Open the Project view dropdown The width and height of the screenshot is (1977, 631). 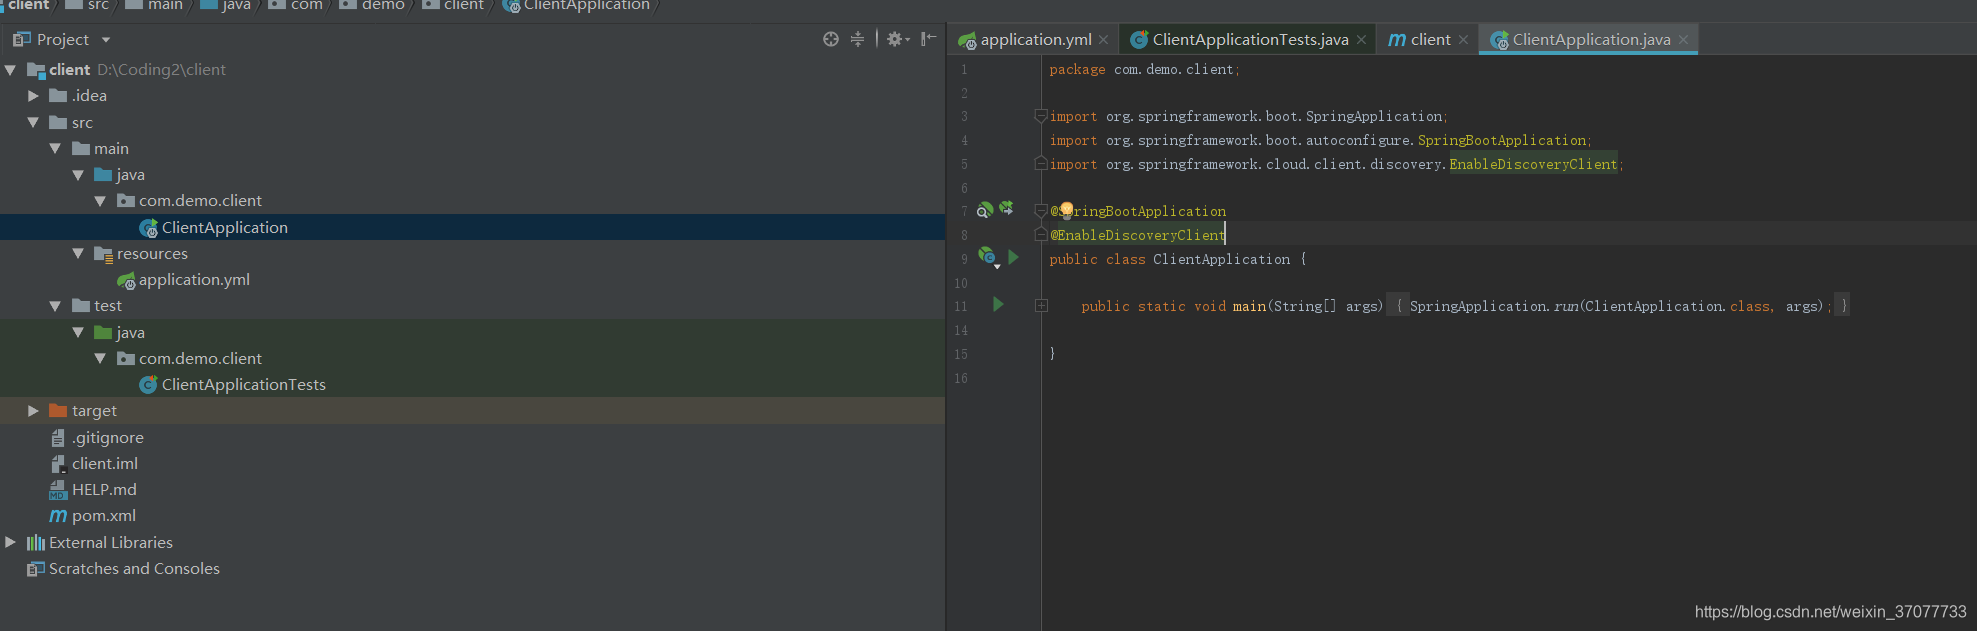(x=106, y=40)
